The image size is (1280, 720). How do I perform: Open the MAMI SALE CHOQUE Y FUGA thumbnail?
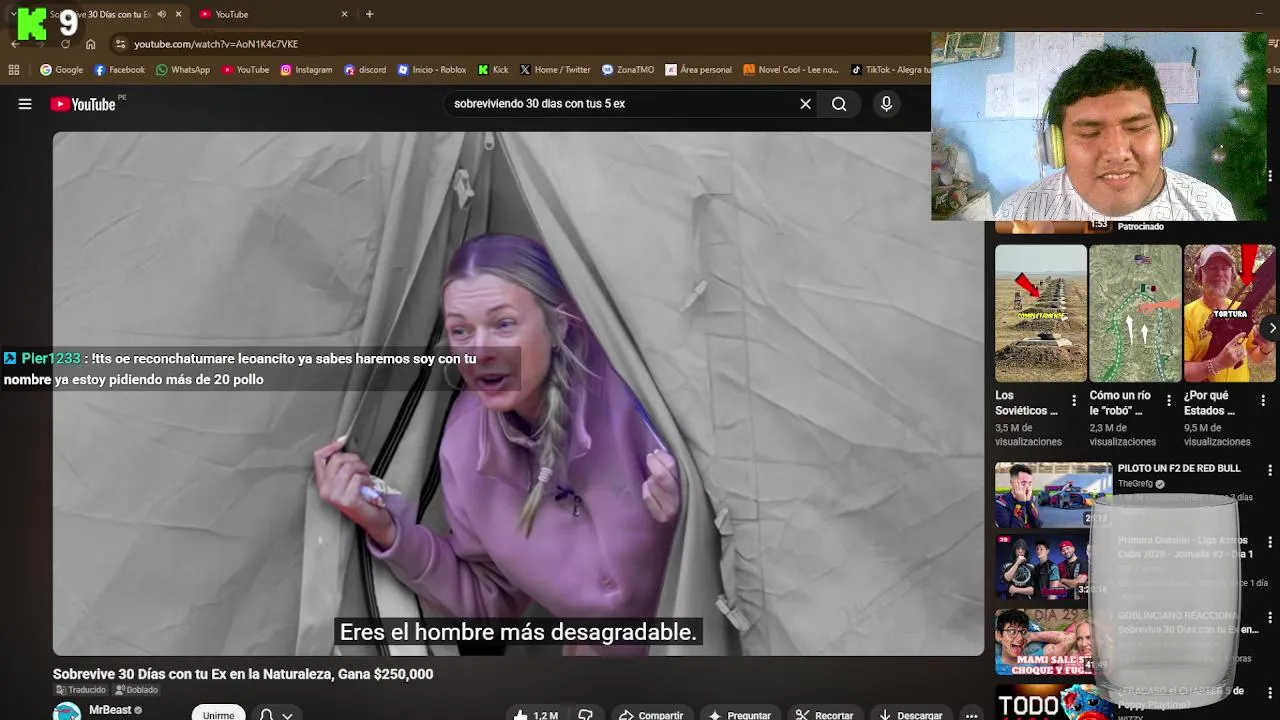pos(1053,641)
